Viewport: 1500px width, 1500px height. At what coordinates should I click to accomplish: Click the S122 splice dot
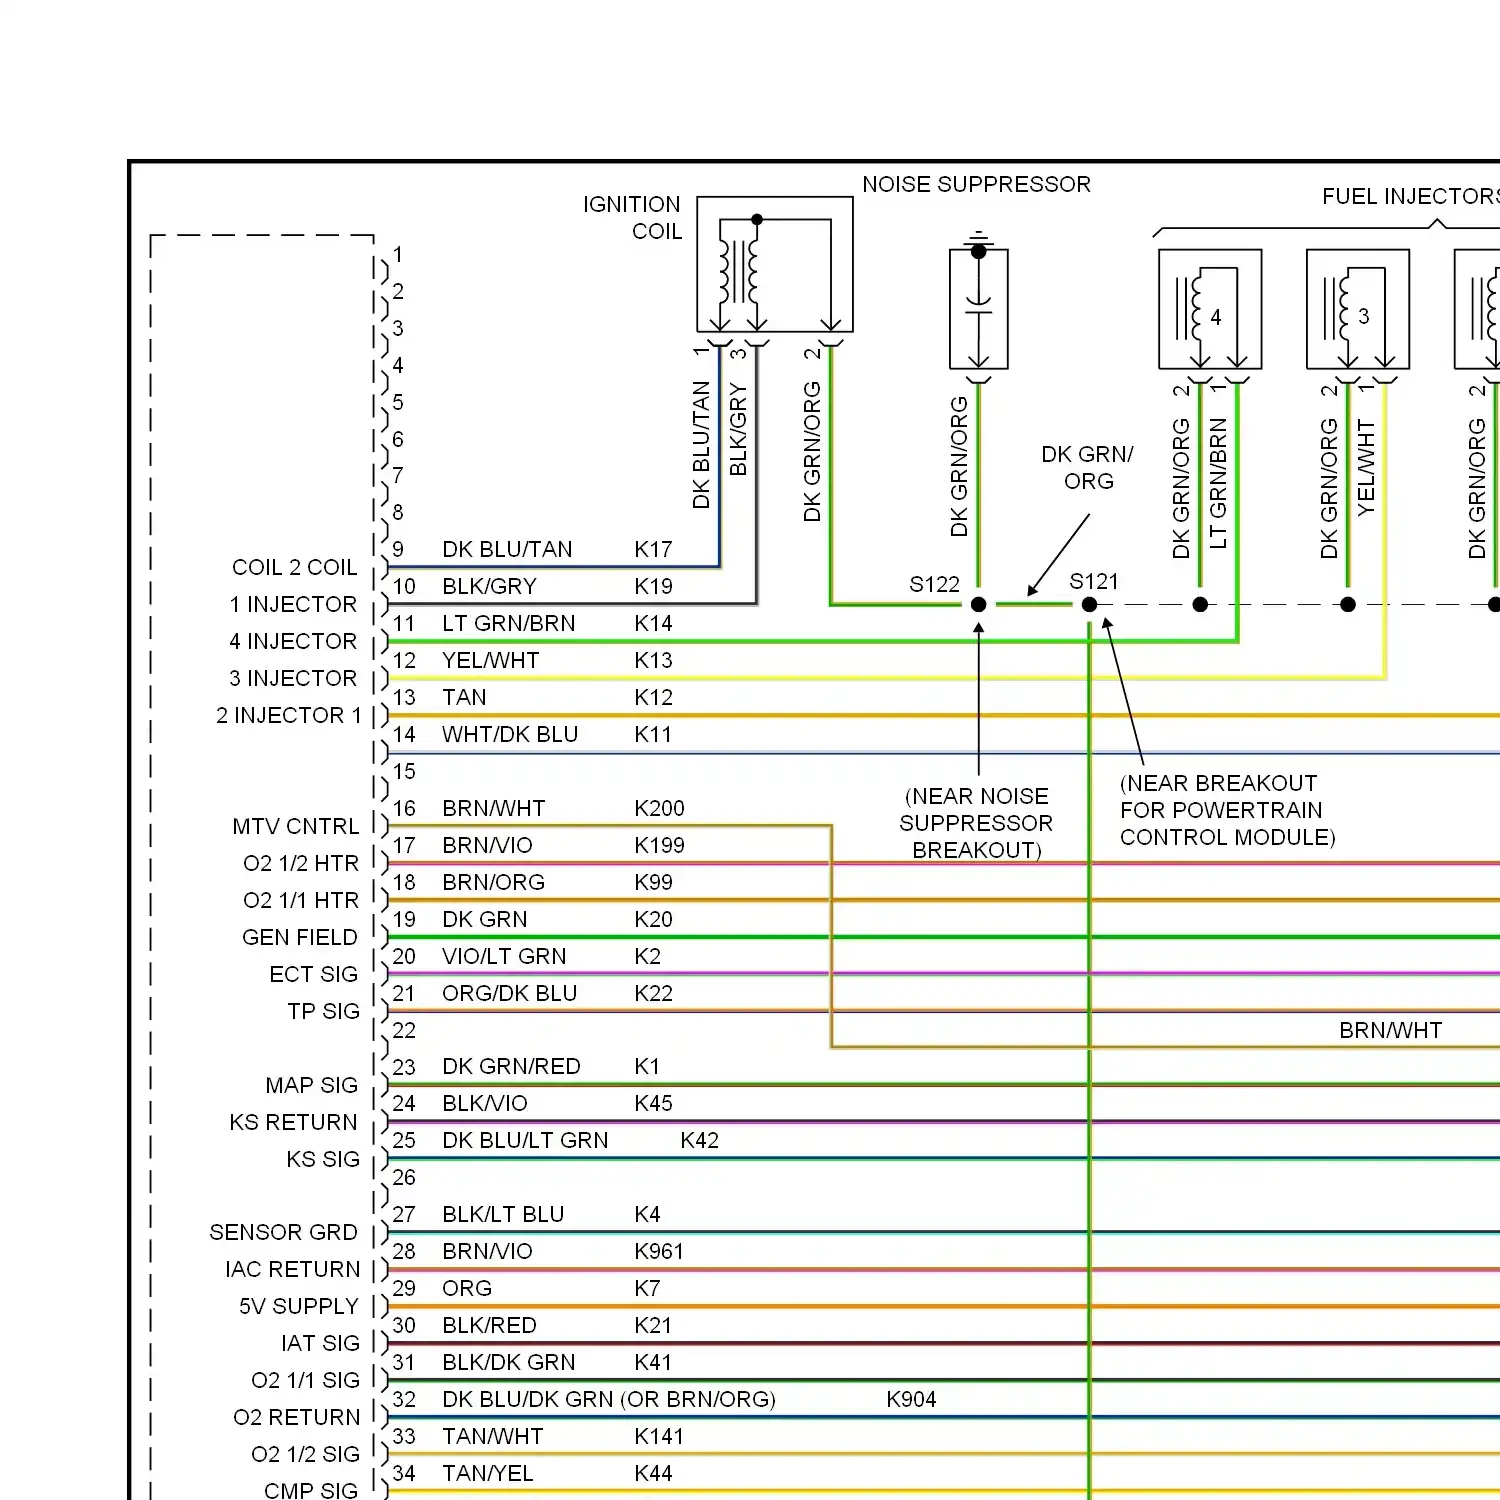pyautogui.click(x=978, y=604)
